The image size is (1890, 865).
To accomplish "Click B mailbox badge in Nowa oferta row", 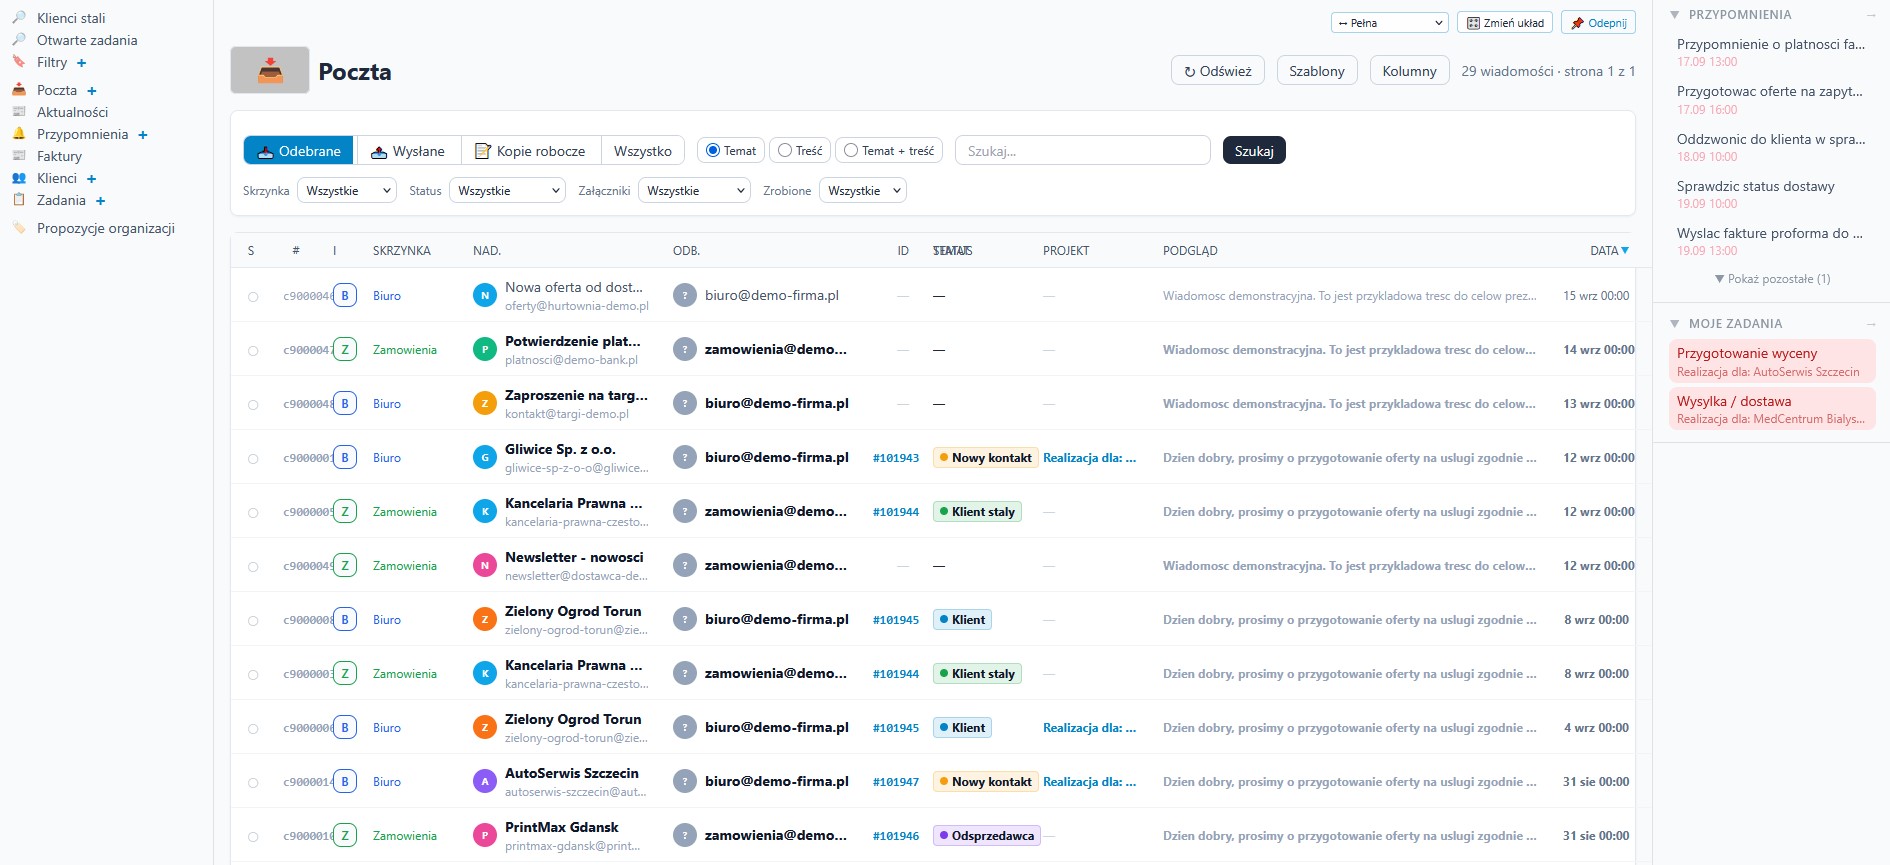I will click(x=345, y=295).
